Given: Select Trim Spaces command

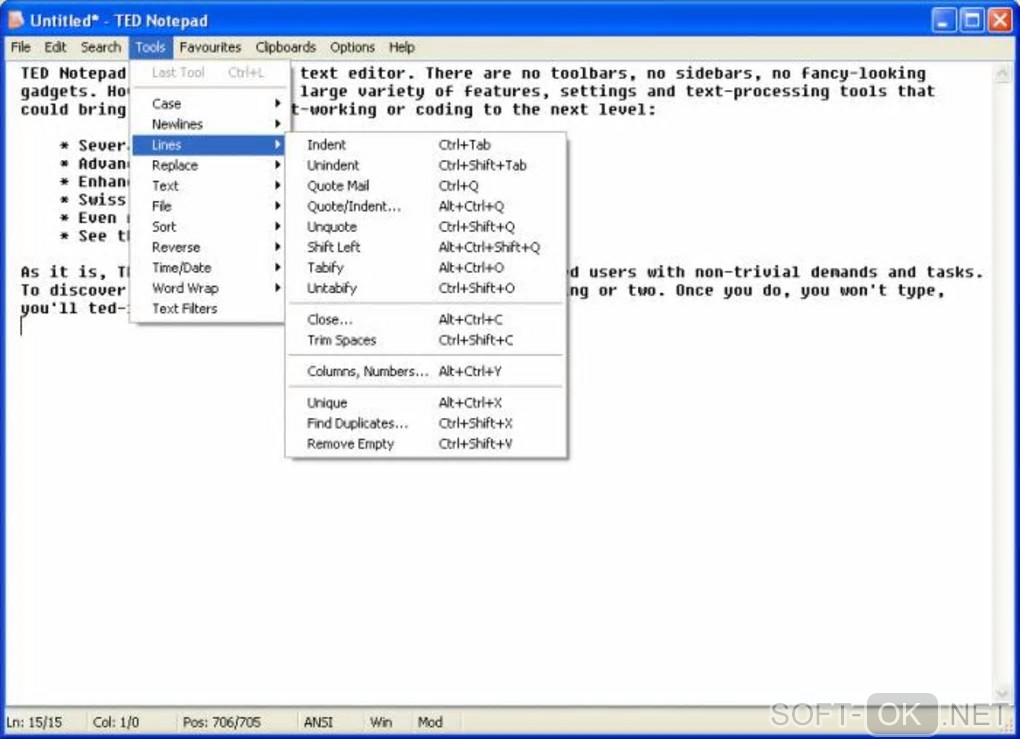Looking at the screenshot, I should tap(426, 340).
